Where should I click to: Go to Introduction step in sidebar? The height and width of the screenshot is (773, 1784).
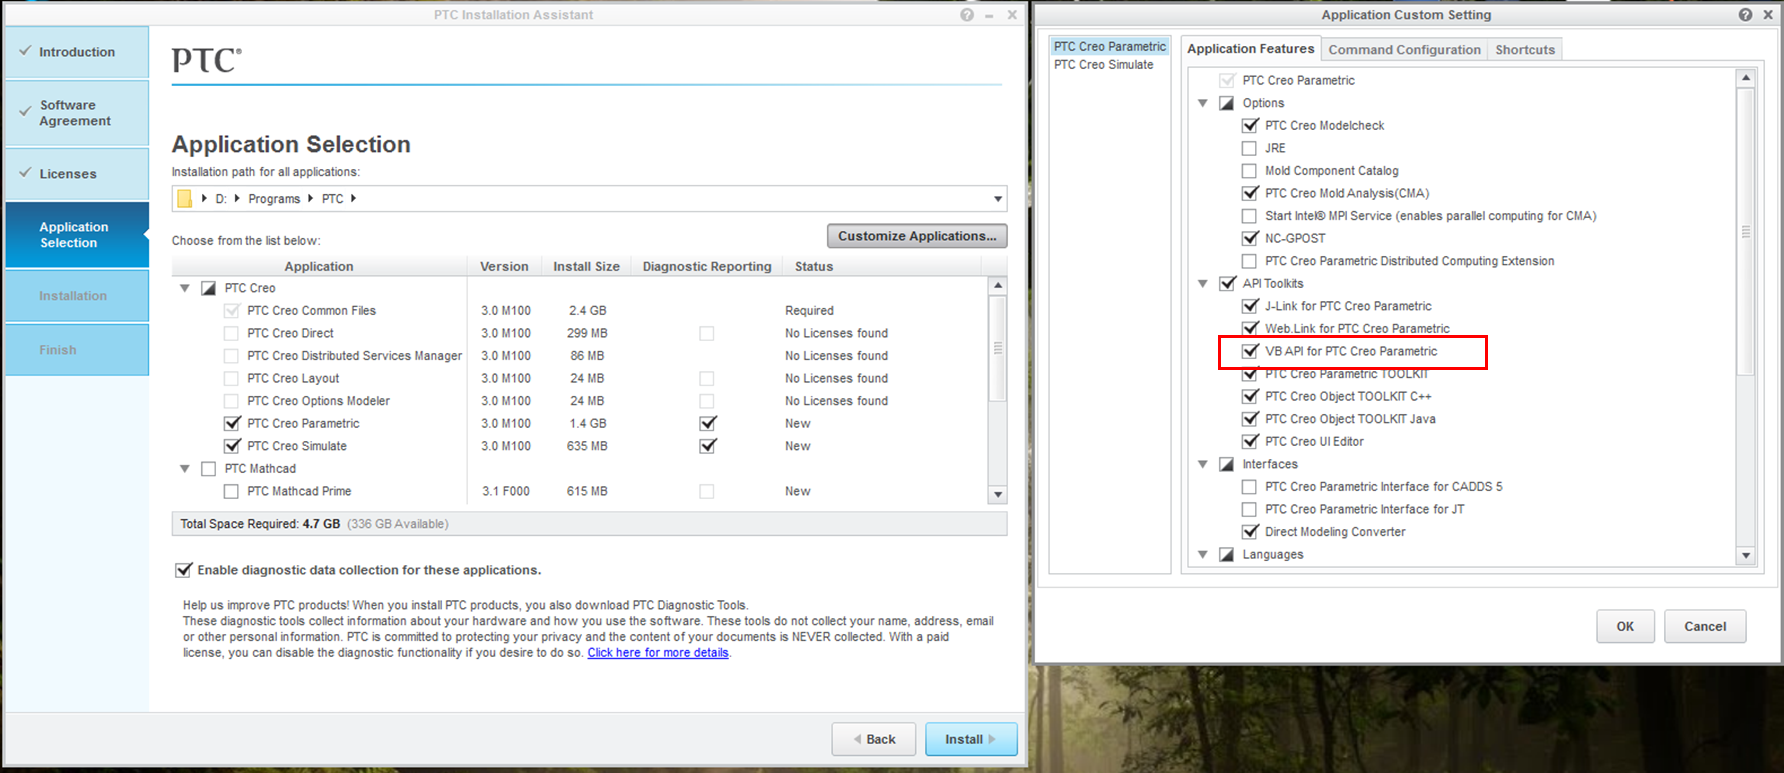[x=77, y=52]
